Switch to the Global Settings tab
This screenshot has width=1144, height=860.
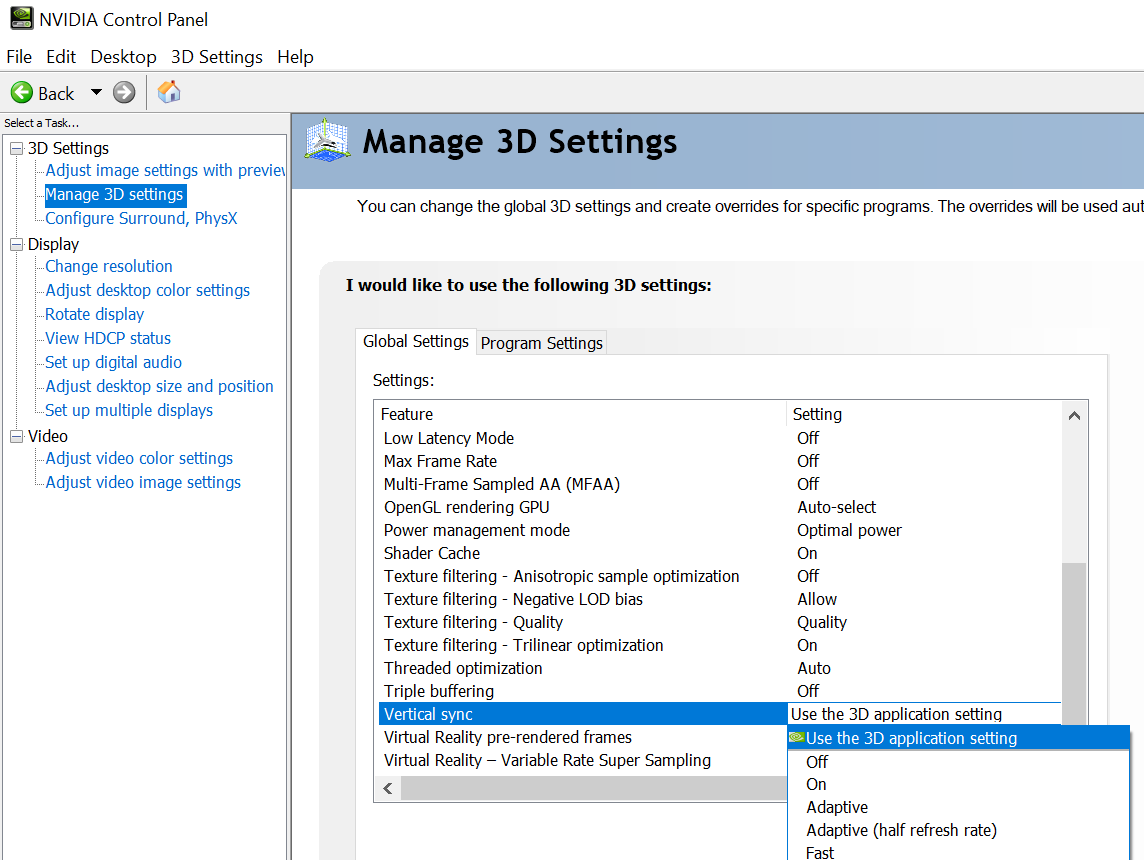pos(416,341)
